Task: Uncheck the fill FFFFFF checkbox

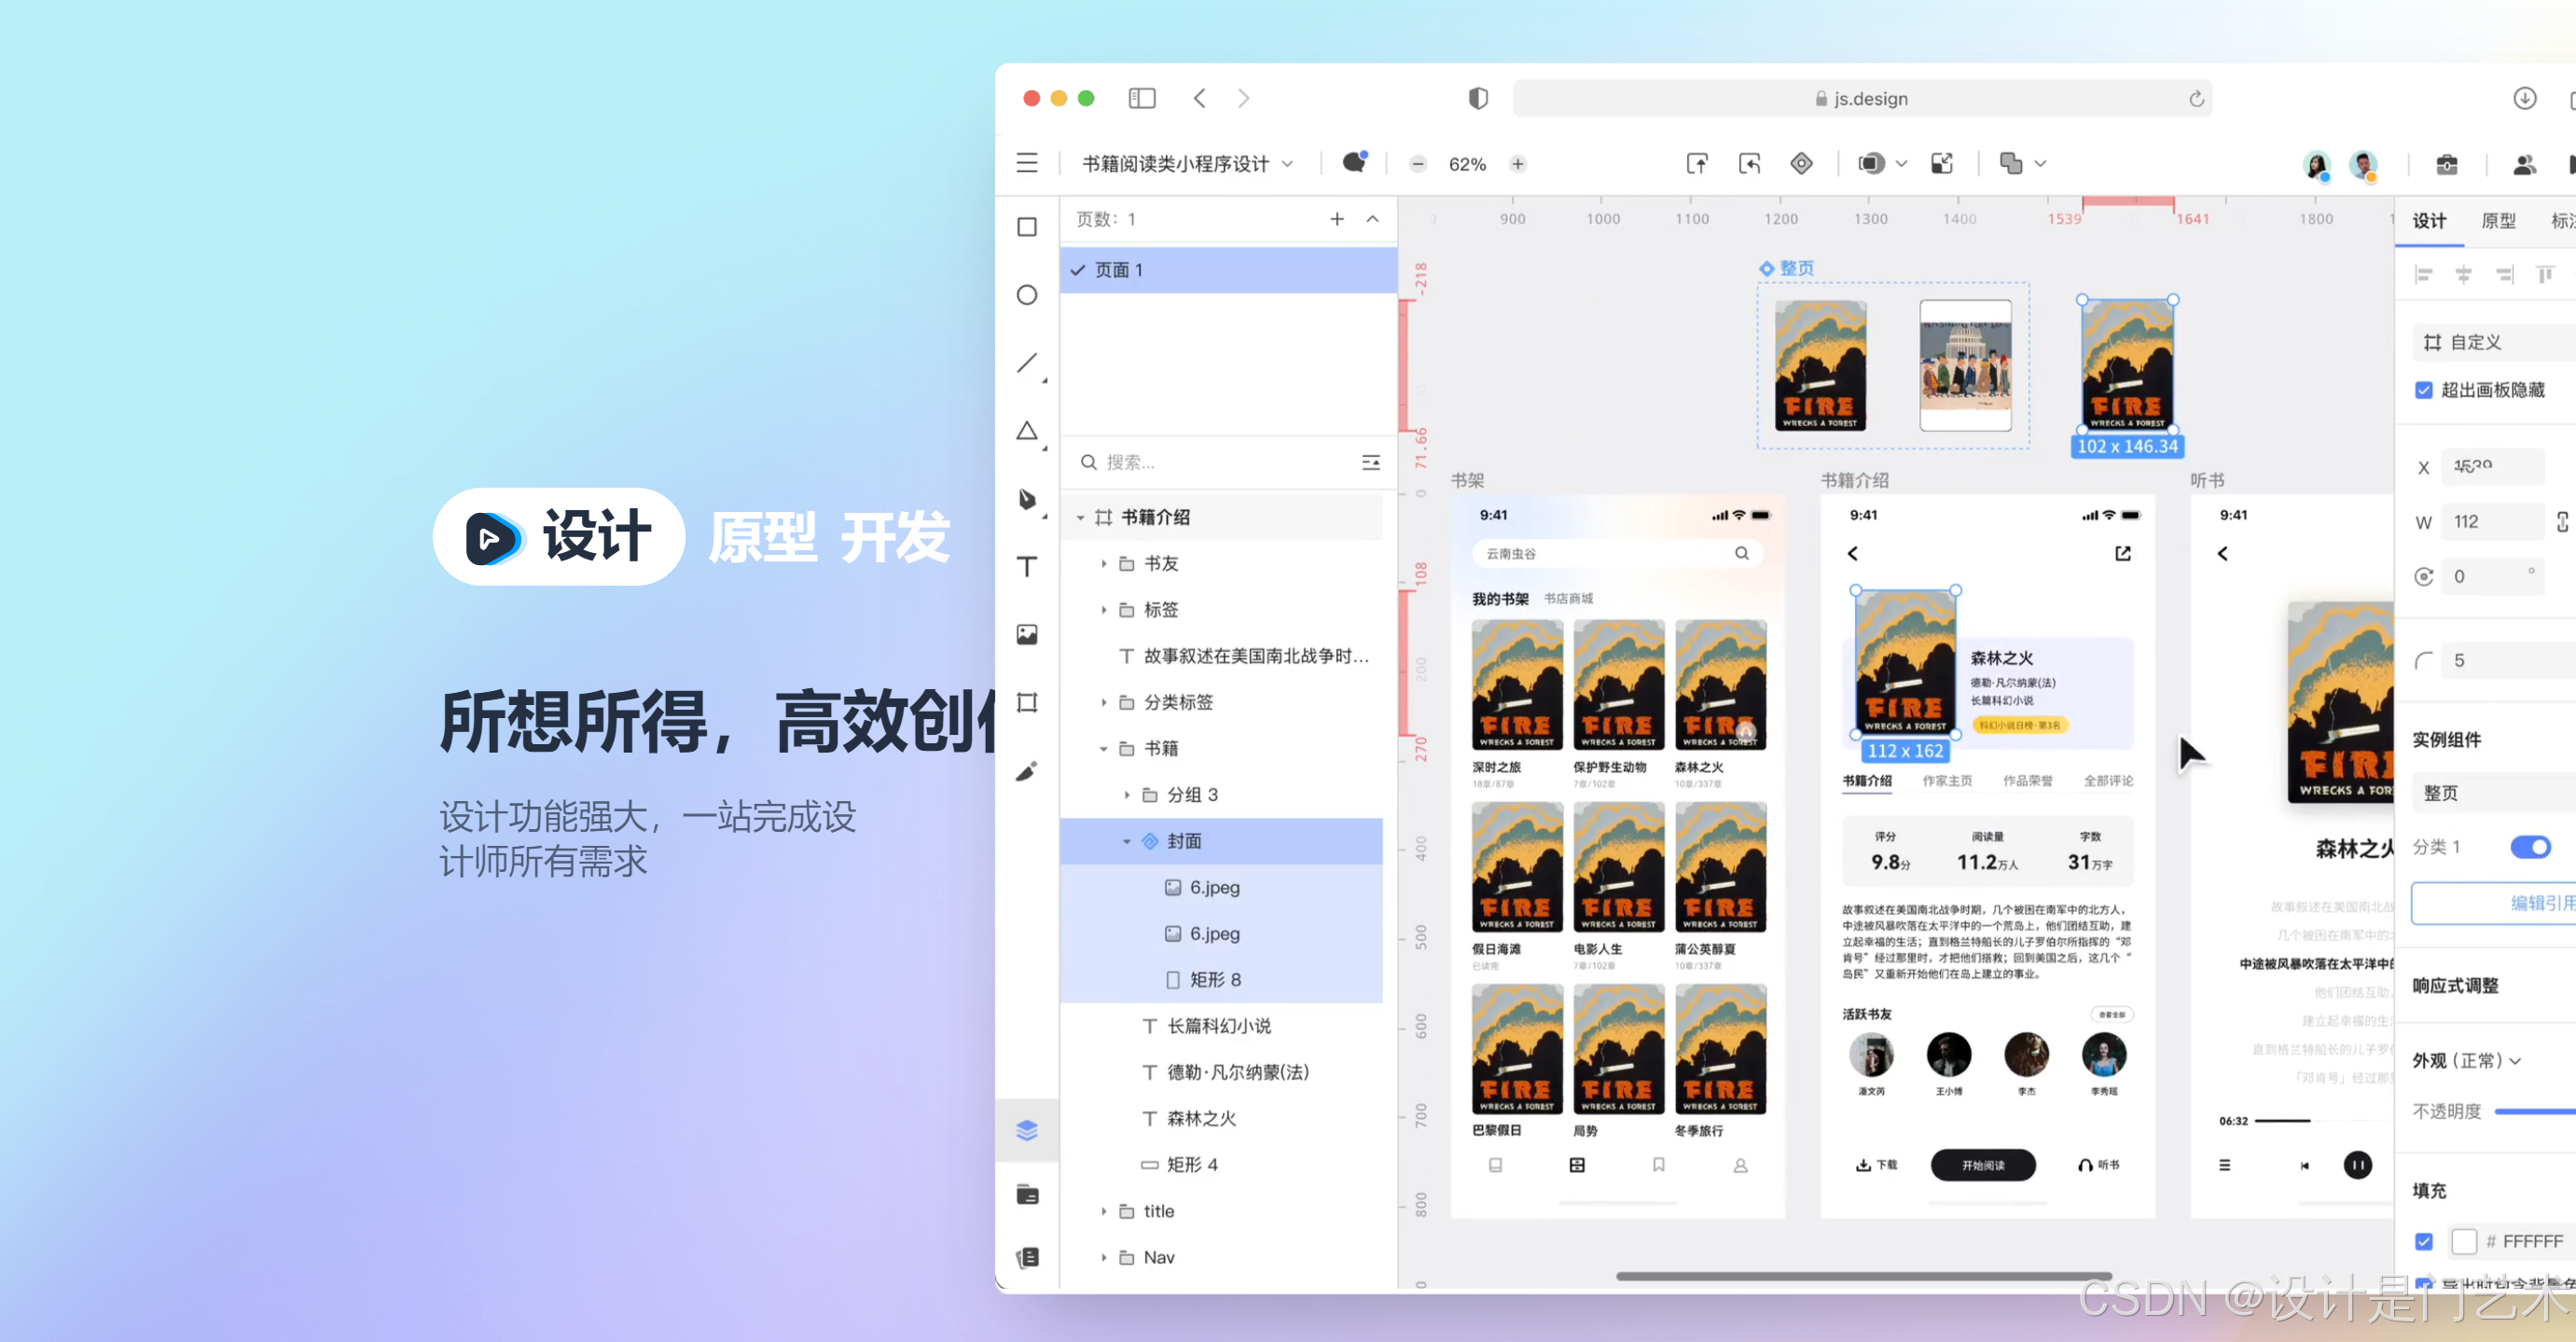Action: click(x=2423, y=1241)
